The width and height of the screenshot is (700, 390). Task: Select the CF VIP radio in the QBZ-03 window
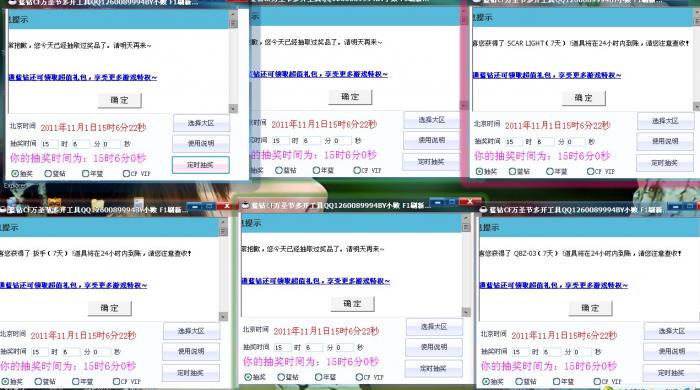597,382
